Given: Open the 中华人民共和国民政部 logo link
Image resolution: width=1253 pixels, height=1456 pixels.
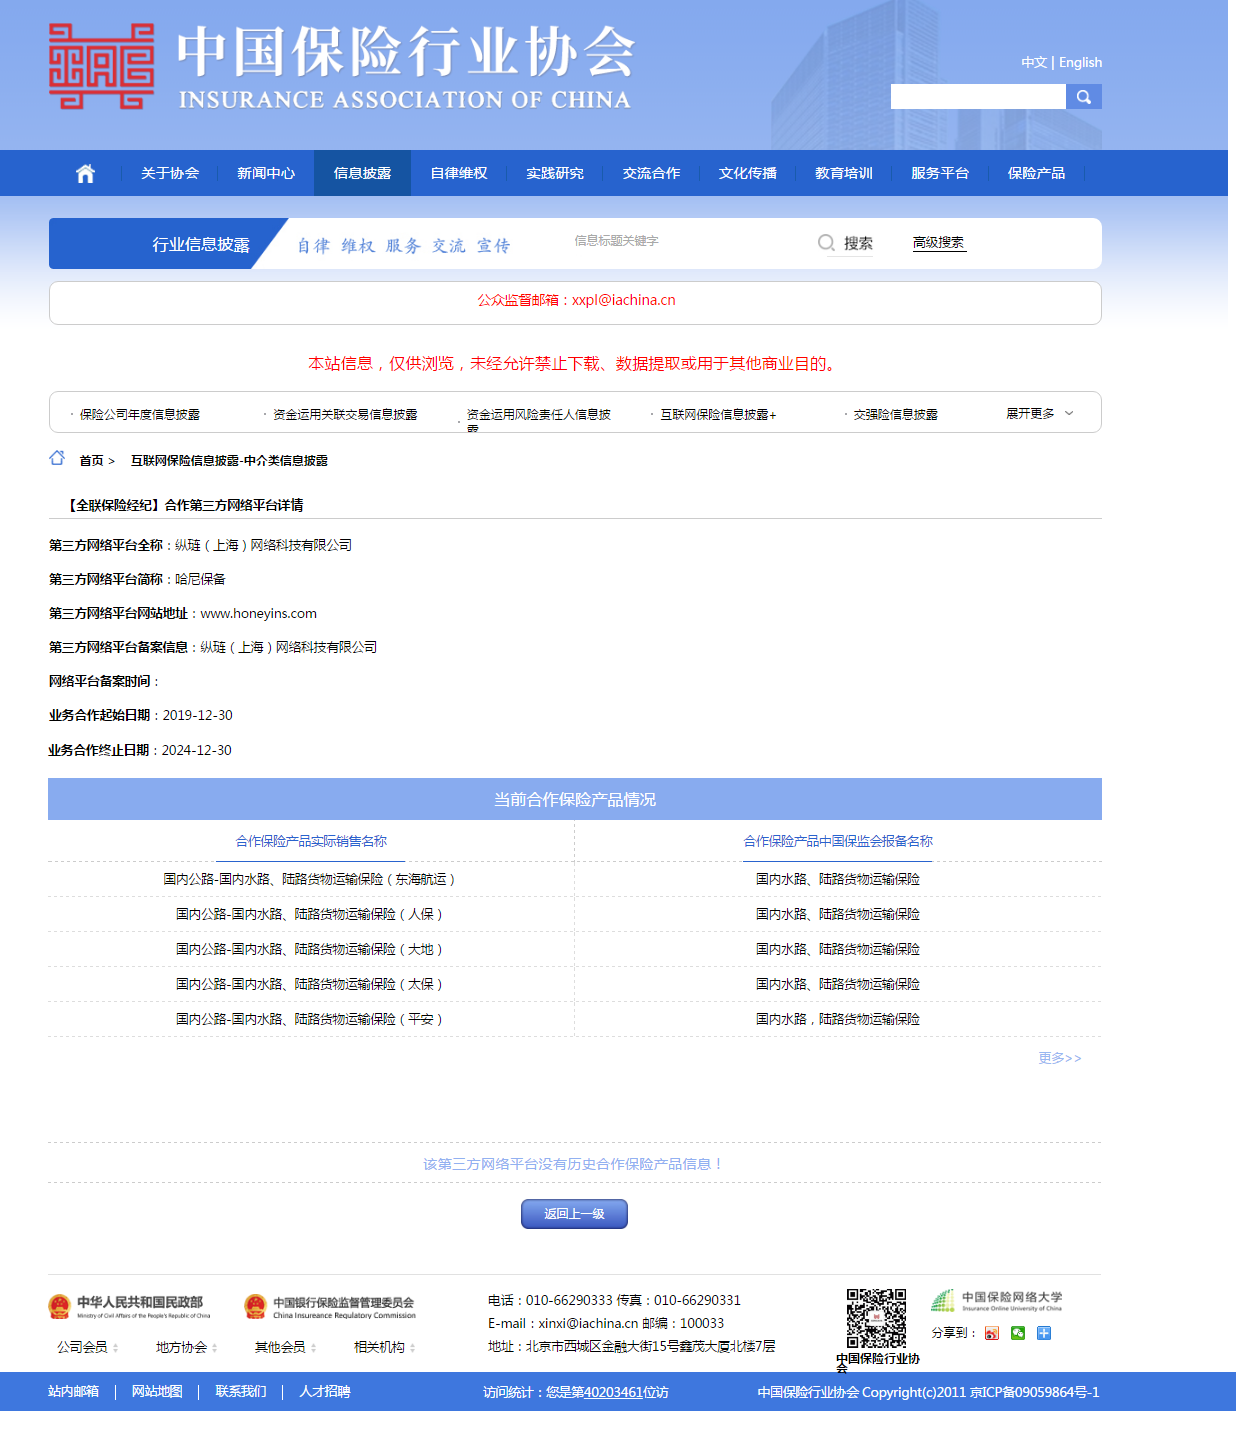Looking at the screenshot, I should click(130, 1306).
